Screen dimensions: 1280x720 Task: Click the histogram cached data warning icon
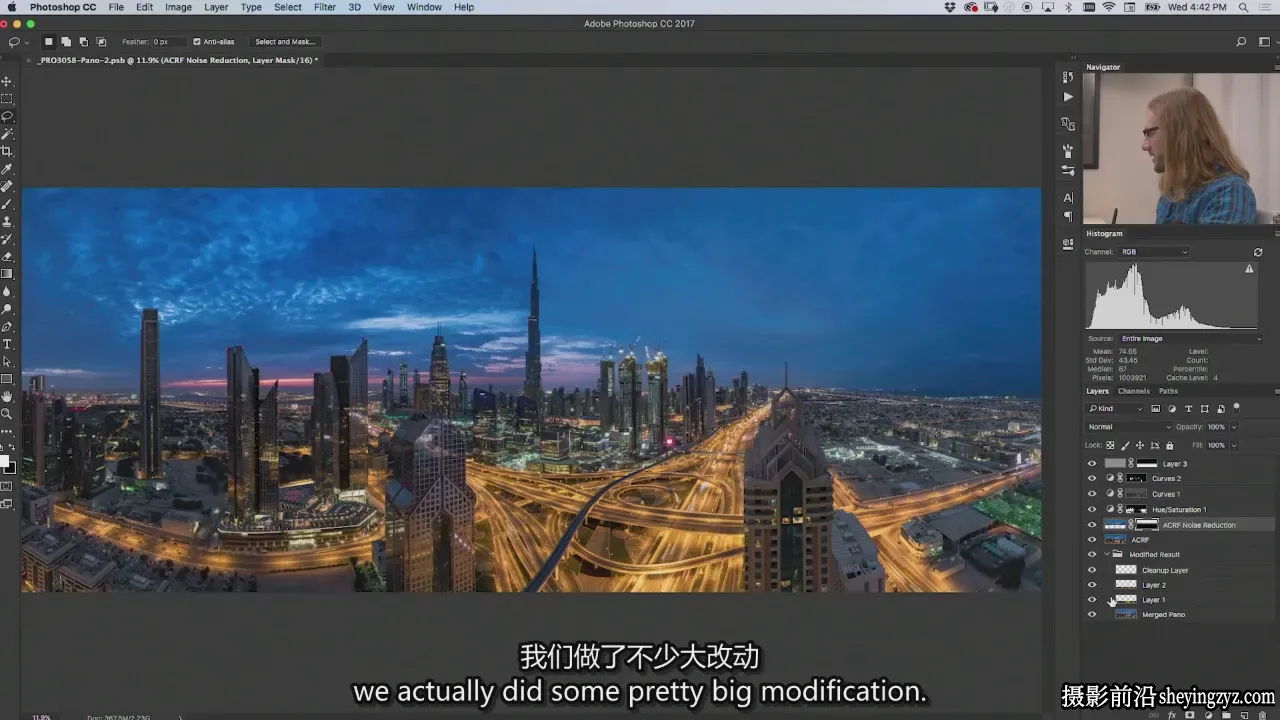coord(1249,269)
